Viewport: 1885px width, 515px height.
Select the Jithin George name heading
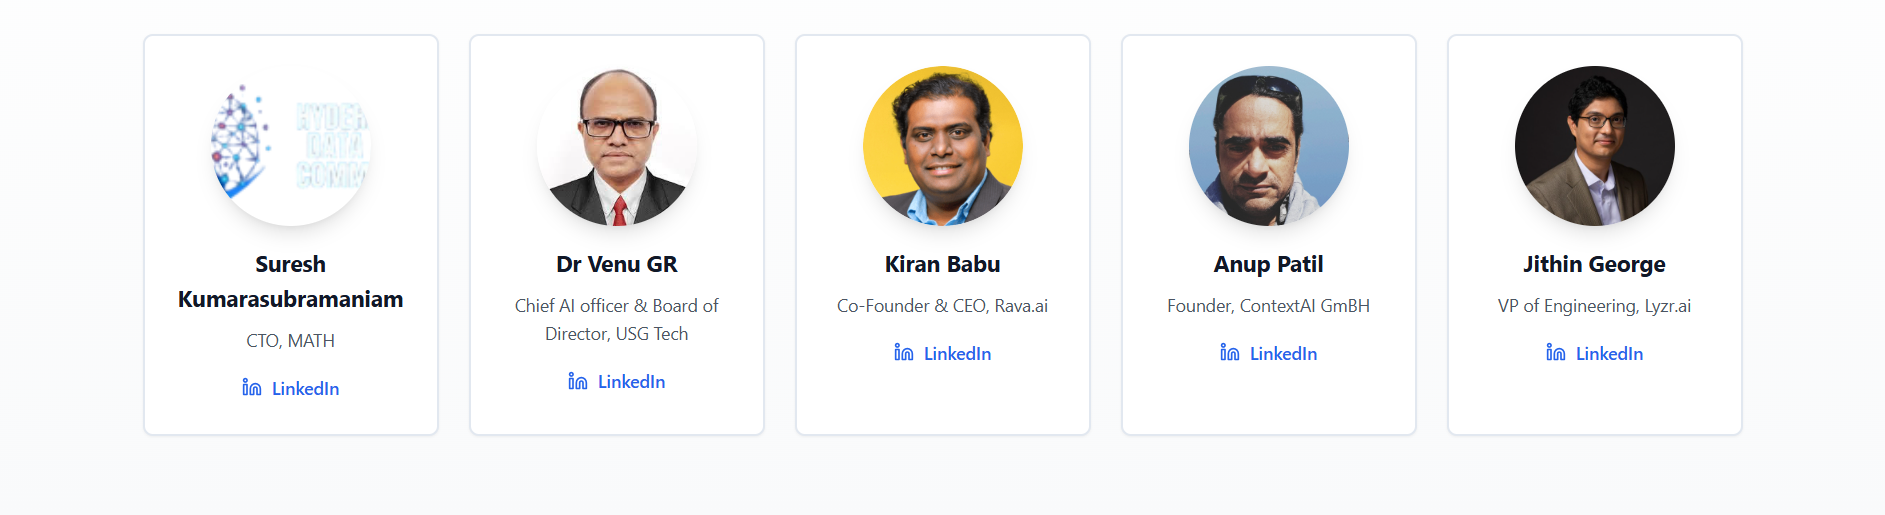(x=1595, y=264)
